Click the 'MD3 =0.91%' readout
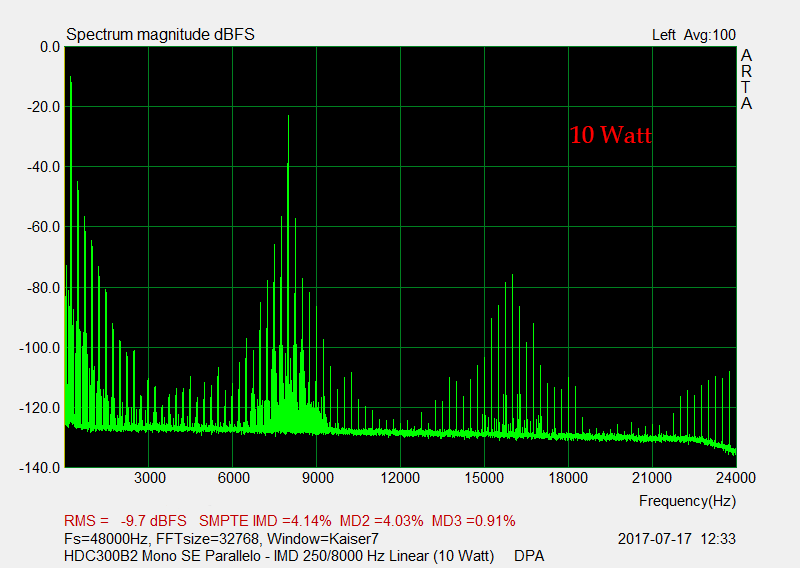Screen dimensions: 800x568 [x=473, y=521]
